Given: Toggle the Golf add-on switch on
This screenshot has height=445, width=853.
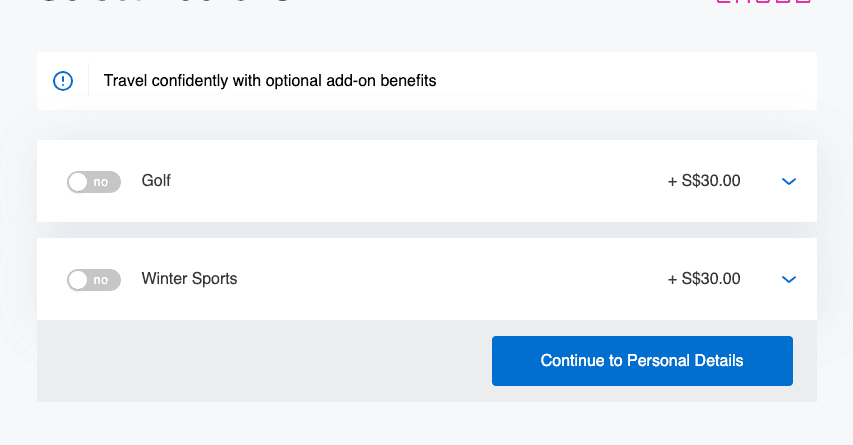Looking at the screenshot, I should coord(94,182).
